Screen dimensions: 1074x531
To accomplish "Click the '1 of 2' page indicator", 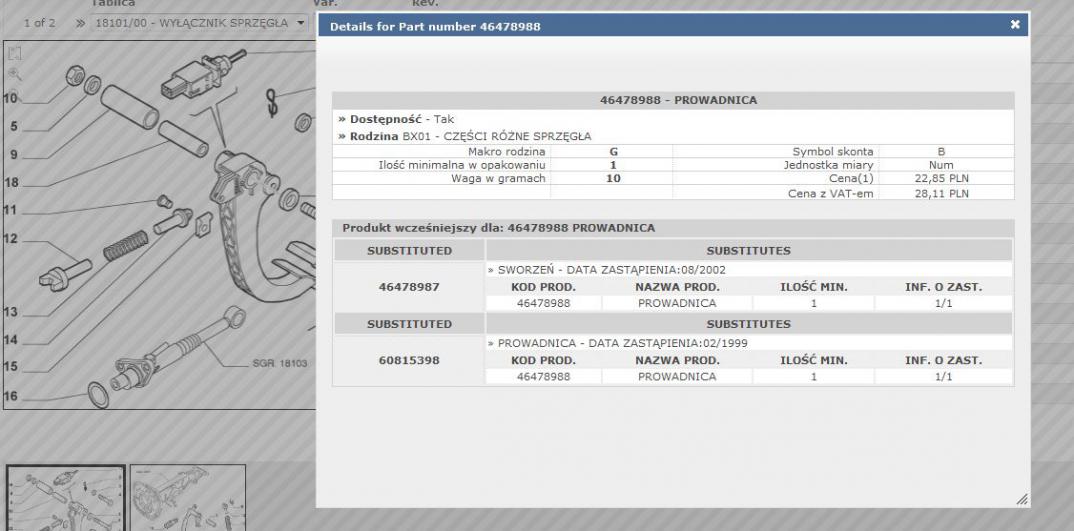I will pyautogui.click(x=39, y=23).
